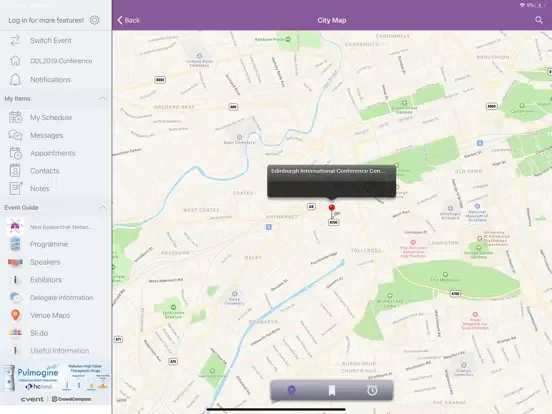Select Useful Information menu entry

(x=59, y=351)
